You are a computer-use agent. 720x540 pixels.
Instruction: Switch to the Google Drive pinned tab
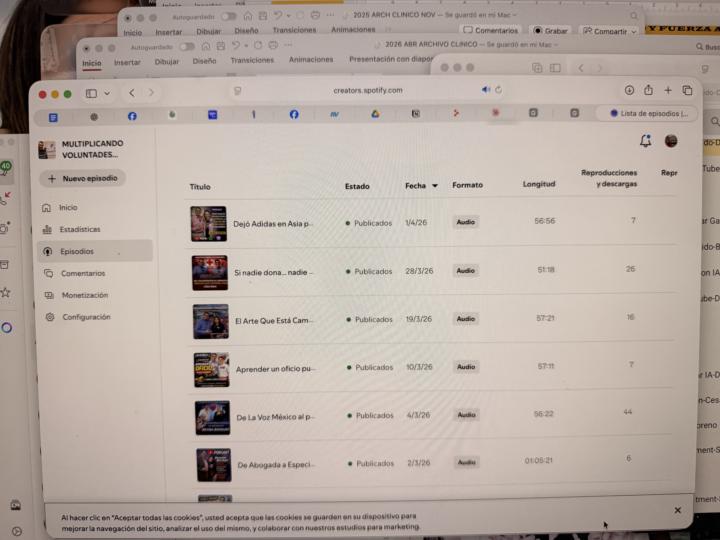pyautogui.click(x=375, y=114)
